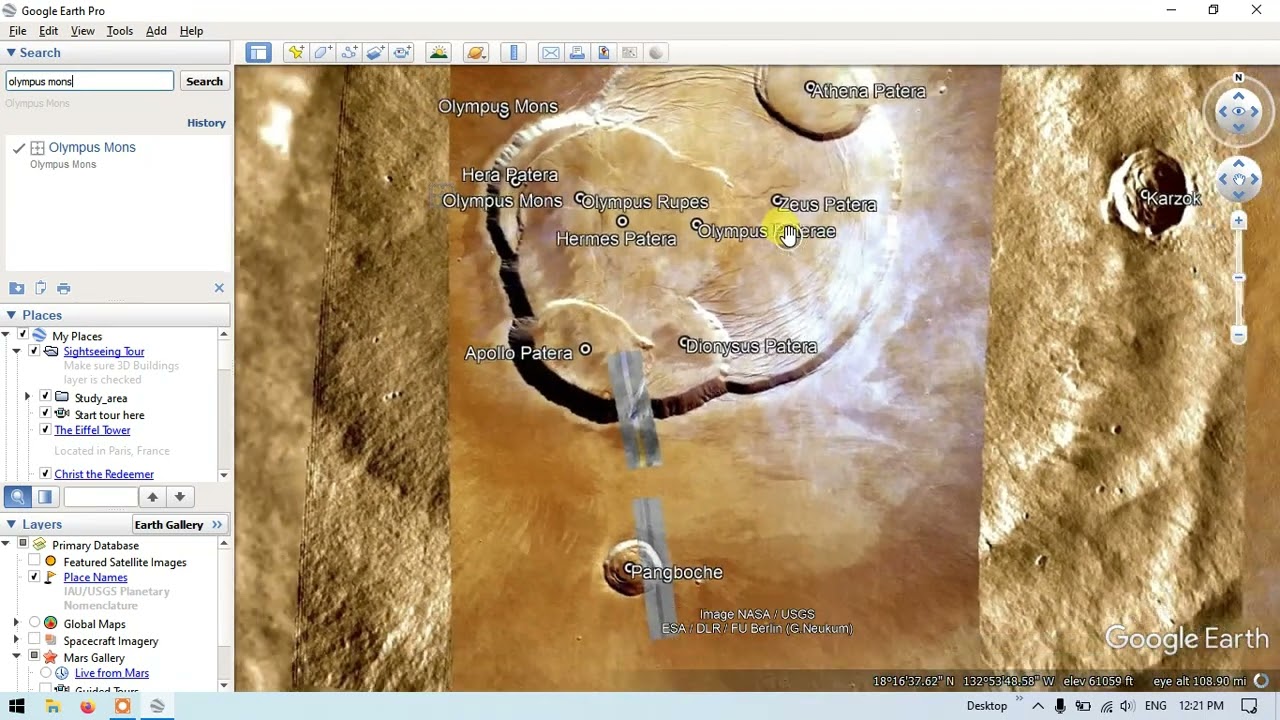Viewport: 1280px width, 720px height.
Task: Open the View menu
Action: 82,31
